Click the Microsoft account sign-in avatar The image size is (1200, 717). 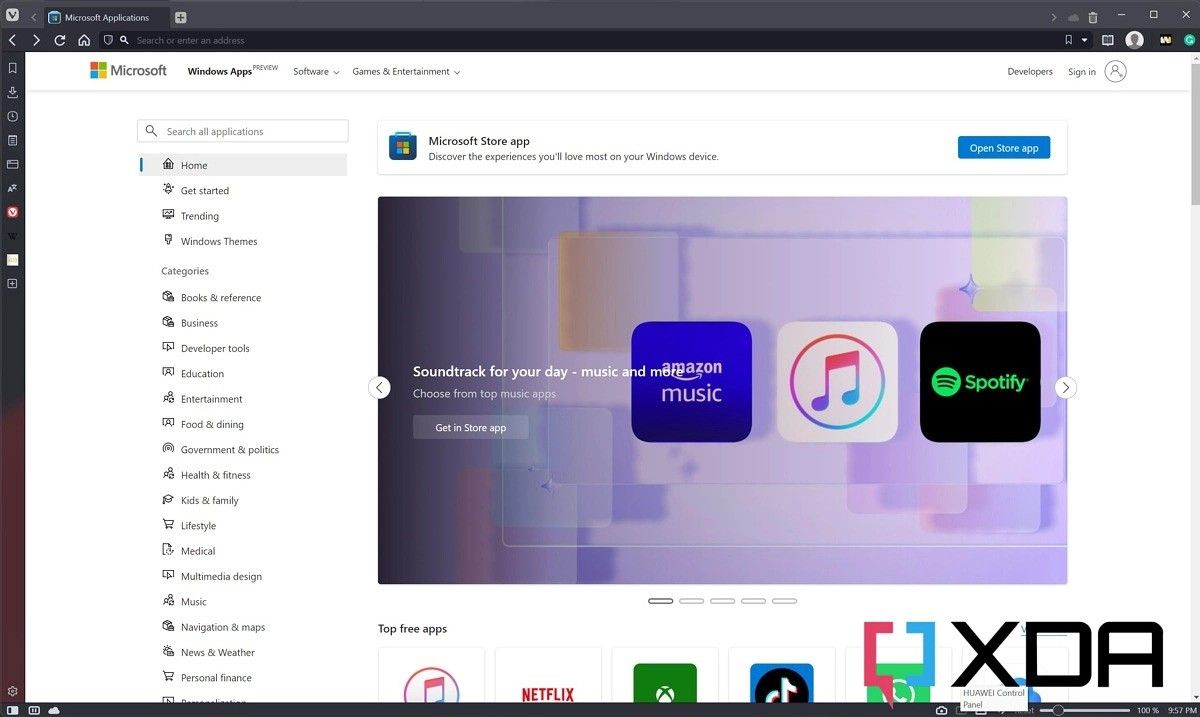pos(1116,71)
